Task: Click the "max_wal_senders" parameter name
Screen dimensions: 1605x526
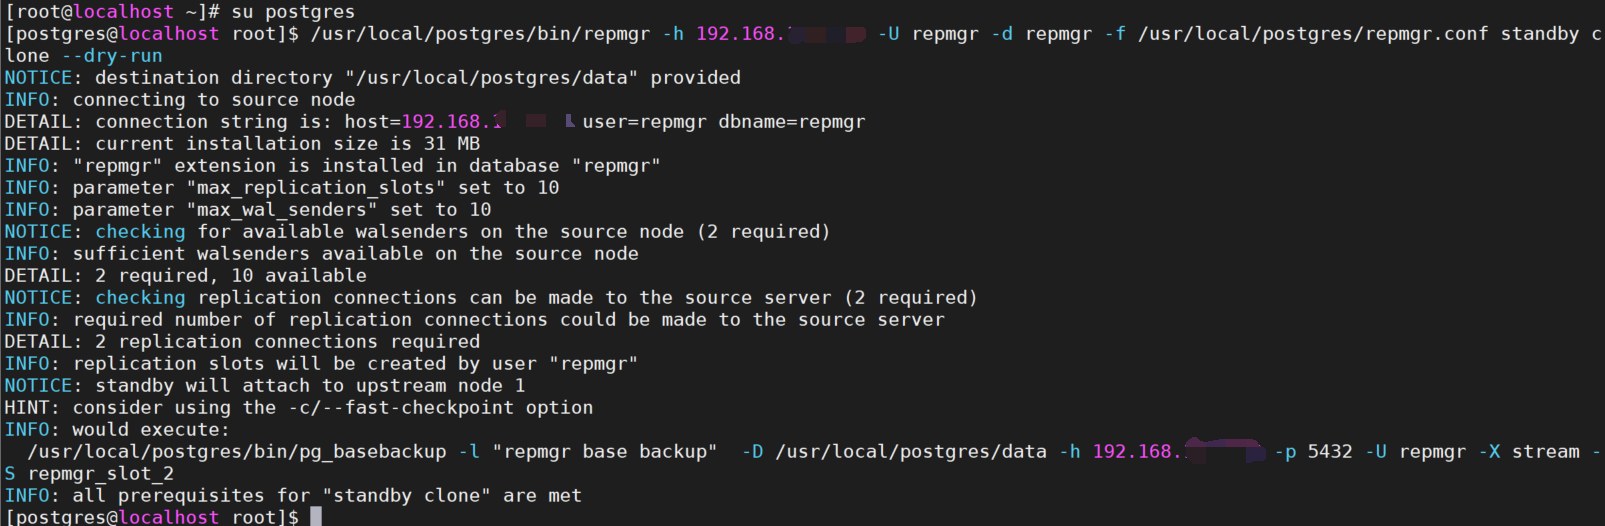Action: (x=282, y=210)
